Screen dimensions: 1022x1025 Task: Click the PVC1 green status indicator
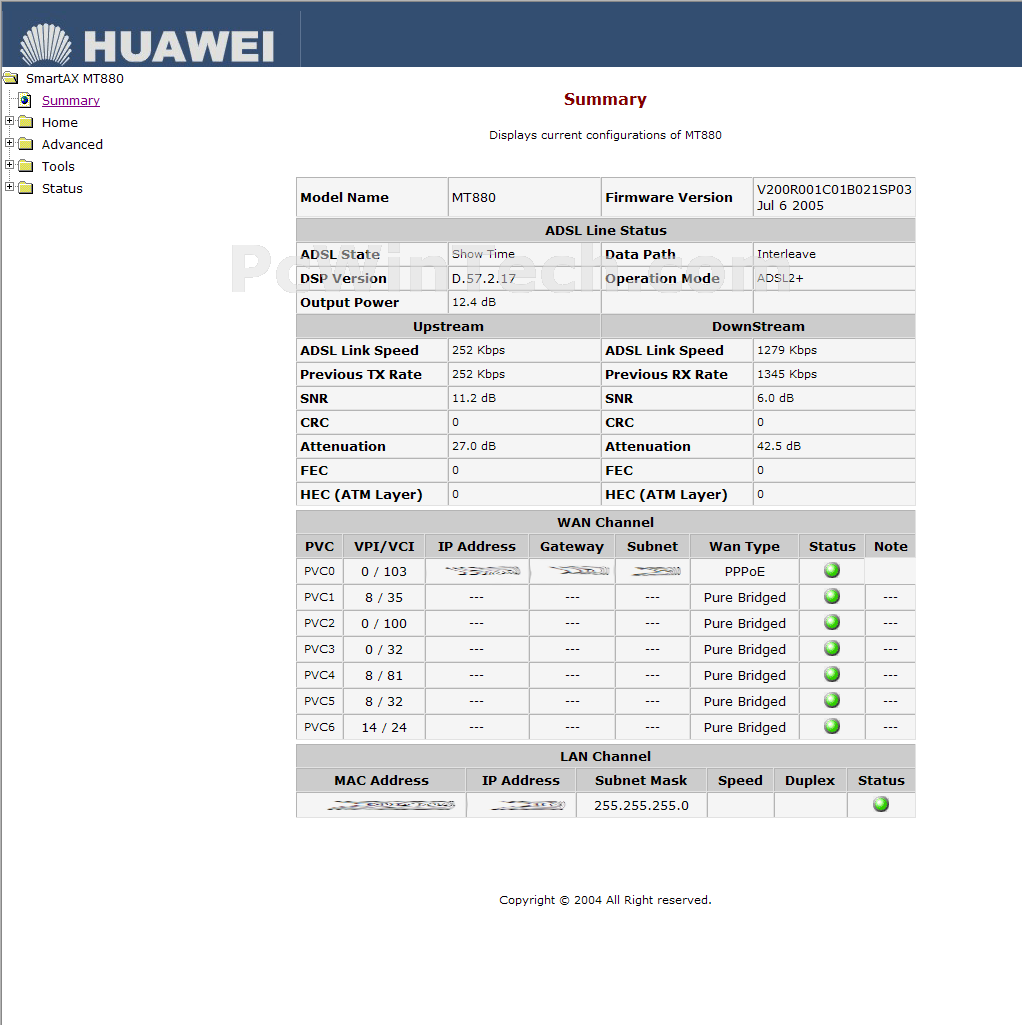(832, 596)
